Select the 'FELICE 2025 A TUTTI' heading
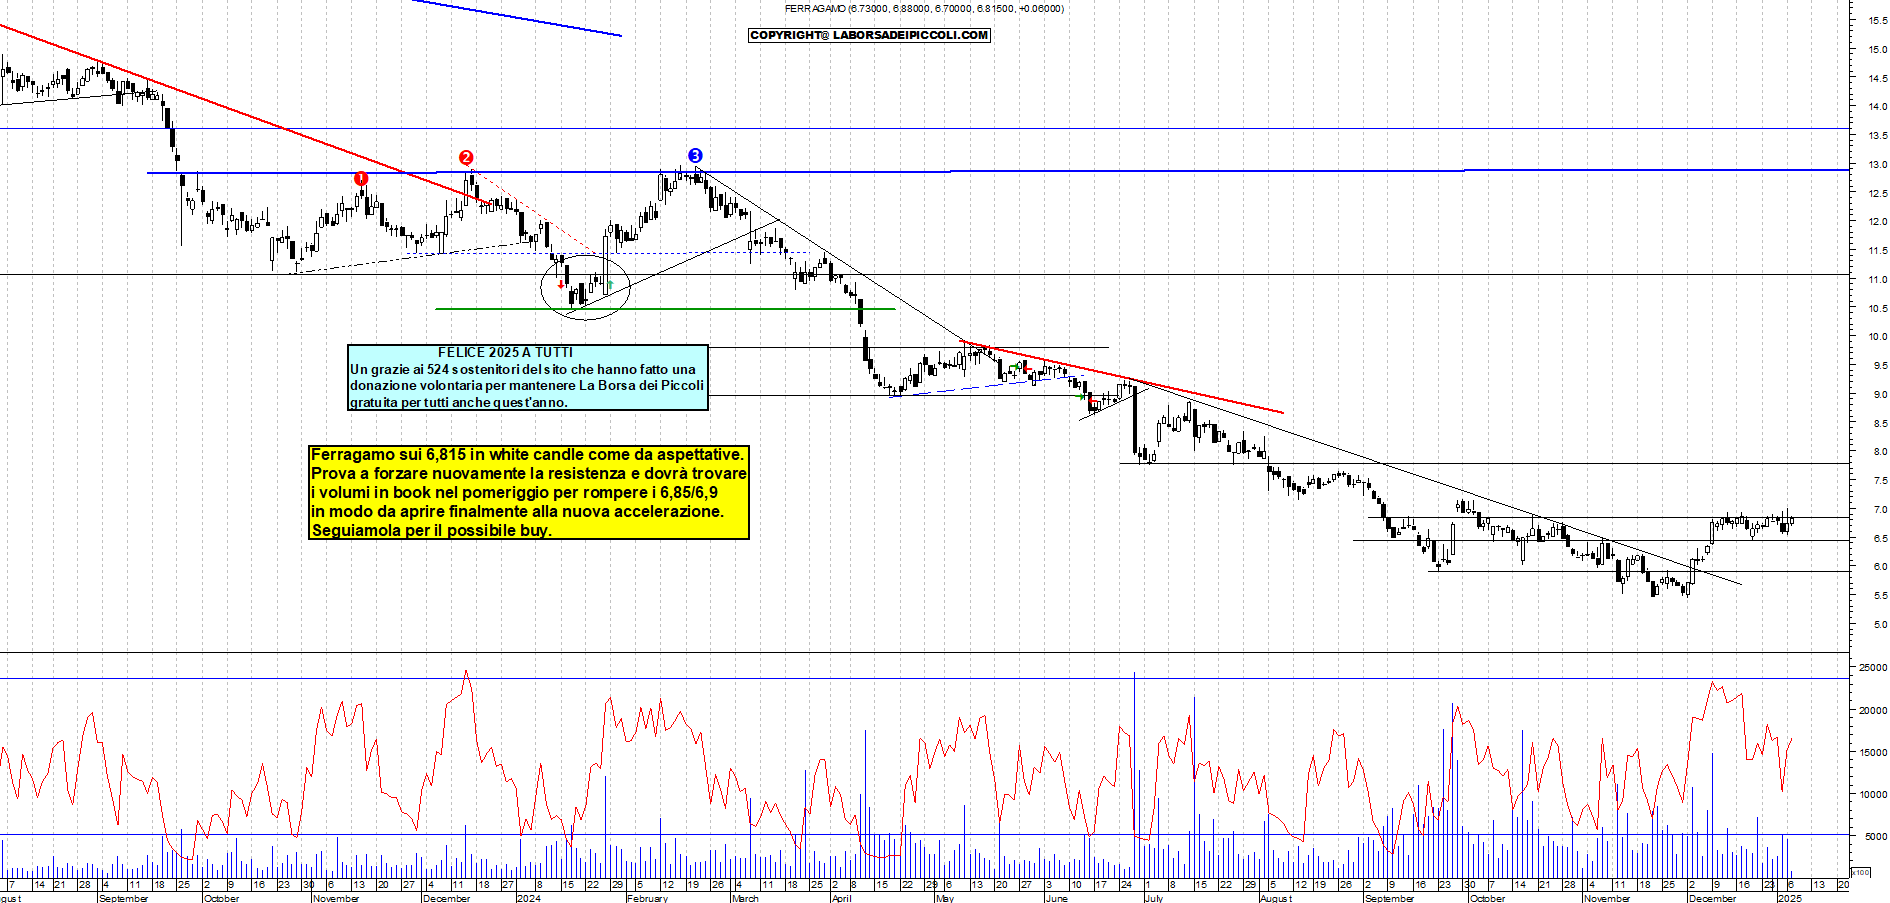The width and height of the screenshot is (1890, 903). coord(505,352)
